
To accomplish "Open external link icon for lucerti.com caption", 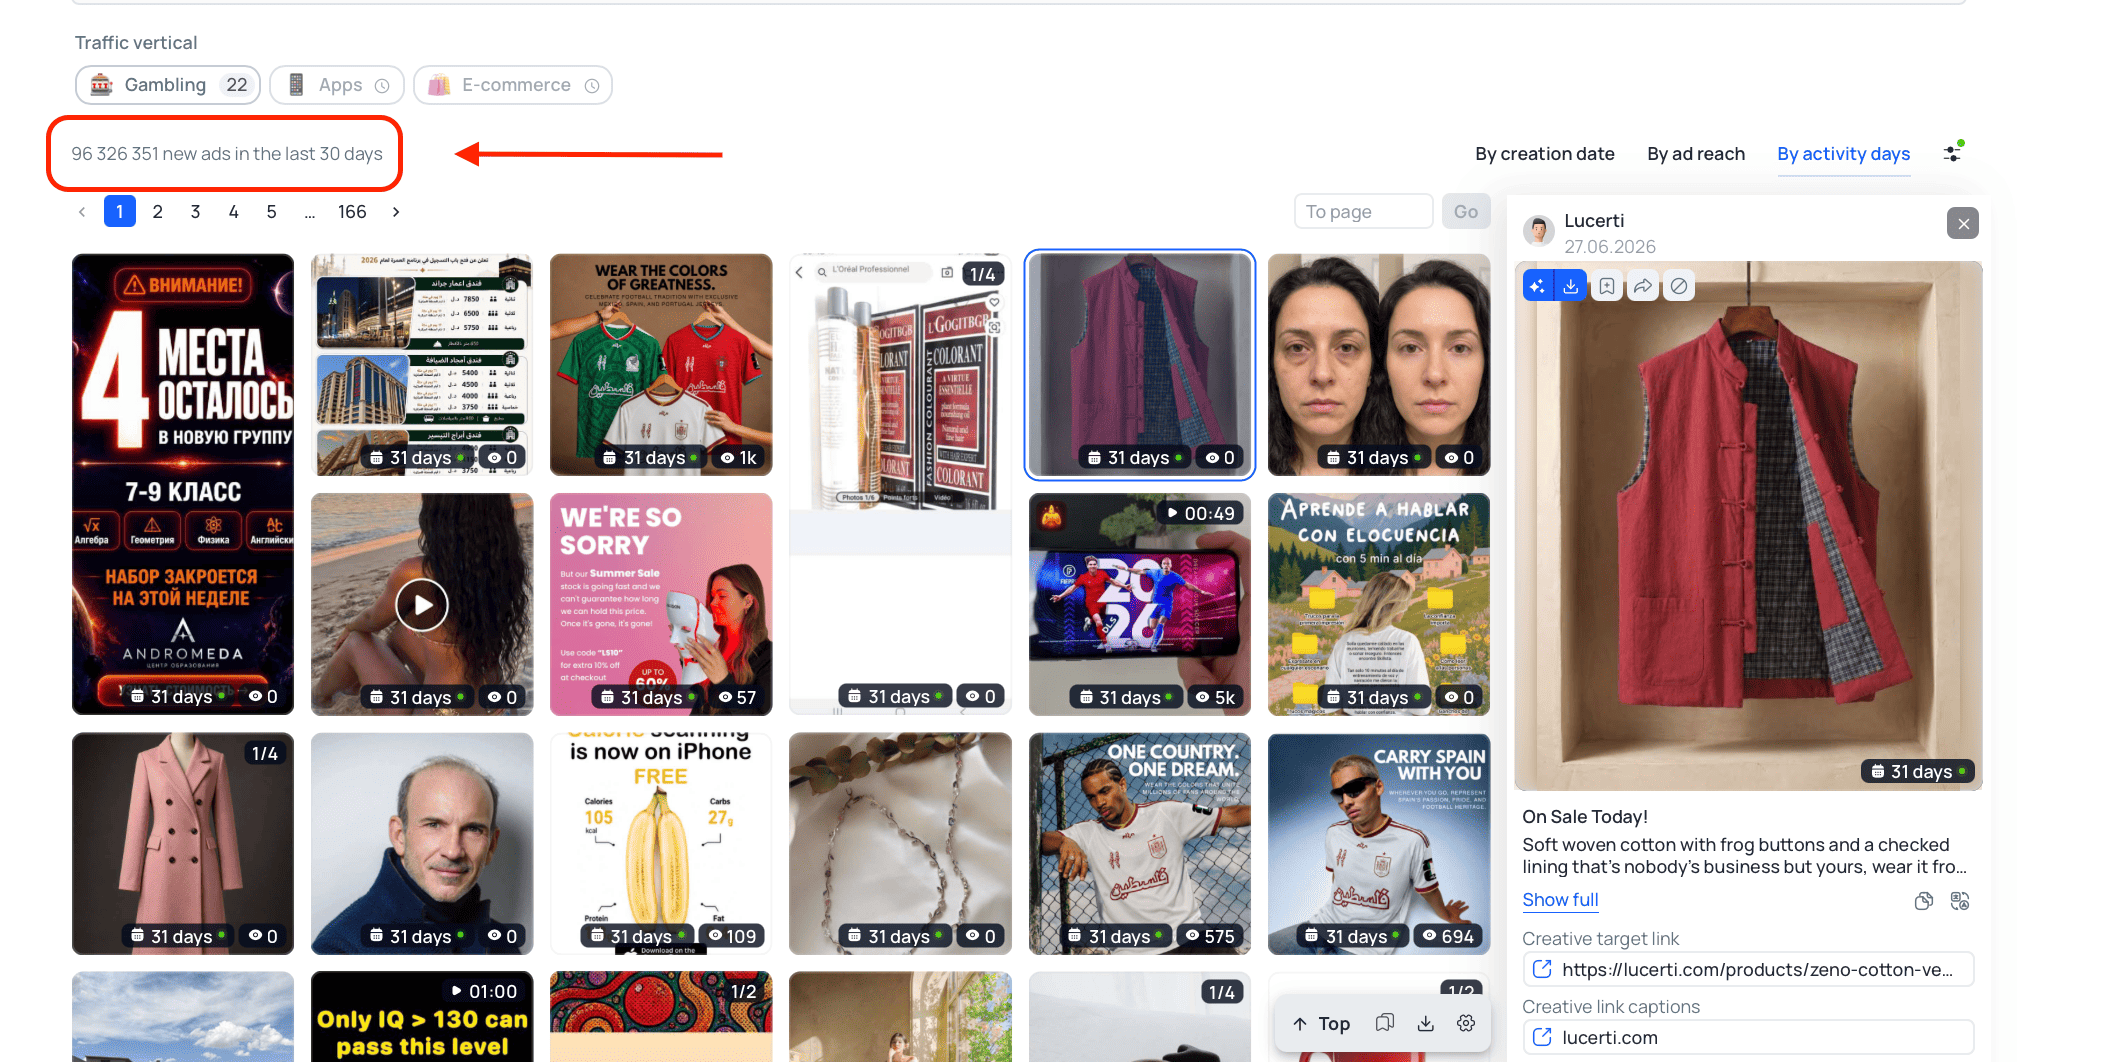I will 1542,1037.
